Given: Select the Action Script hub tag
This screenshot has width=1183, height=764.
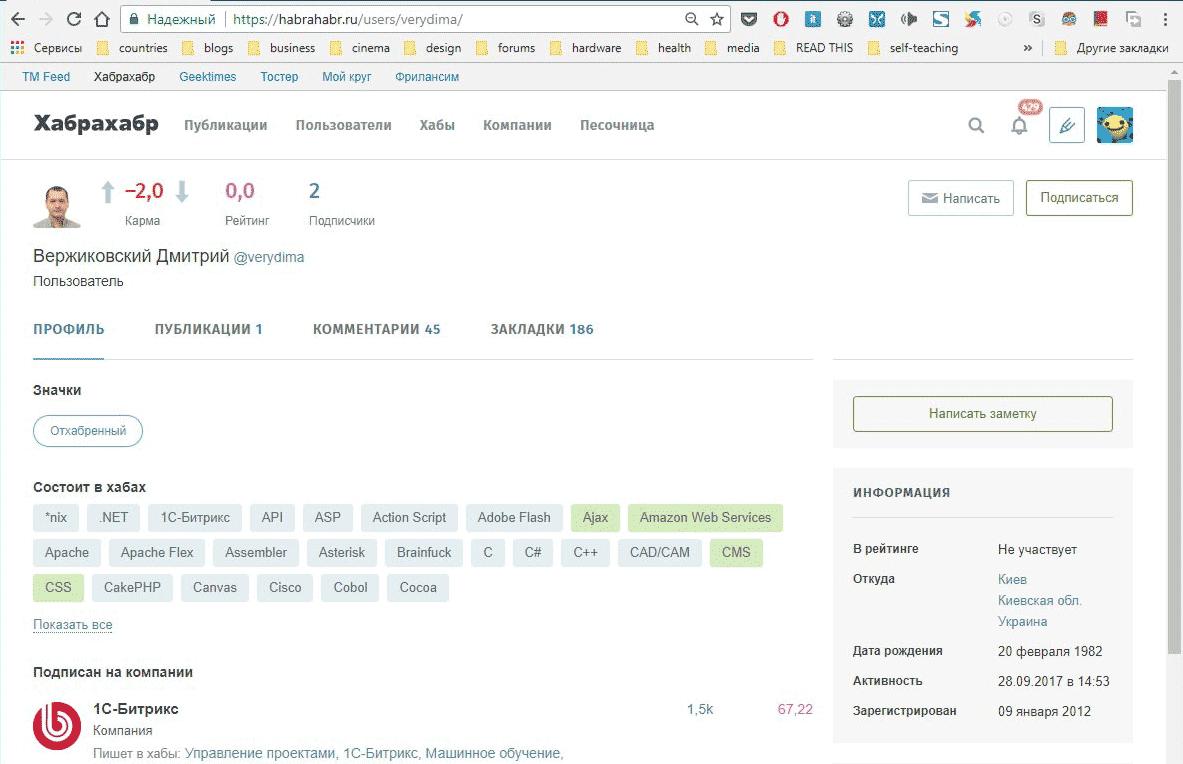Looking at the screenshot, I should tap(409, 517).
